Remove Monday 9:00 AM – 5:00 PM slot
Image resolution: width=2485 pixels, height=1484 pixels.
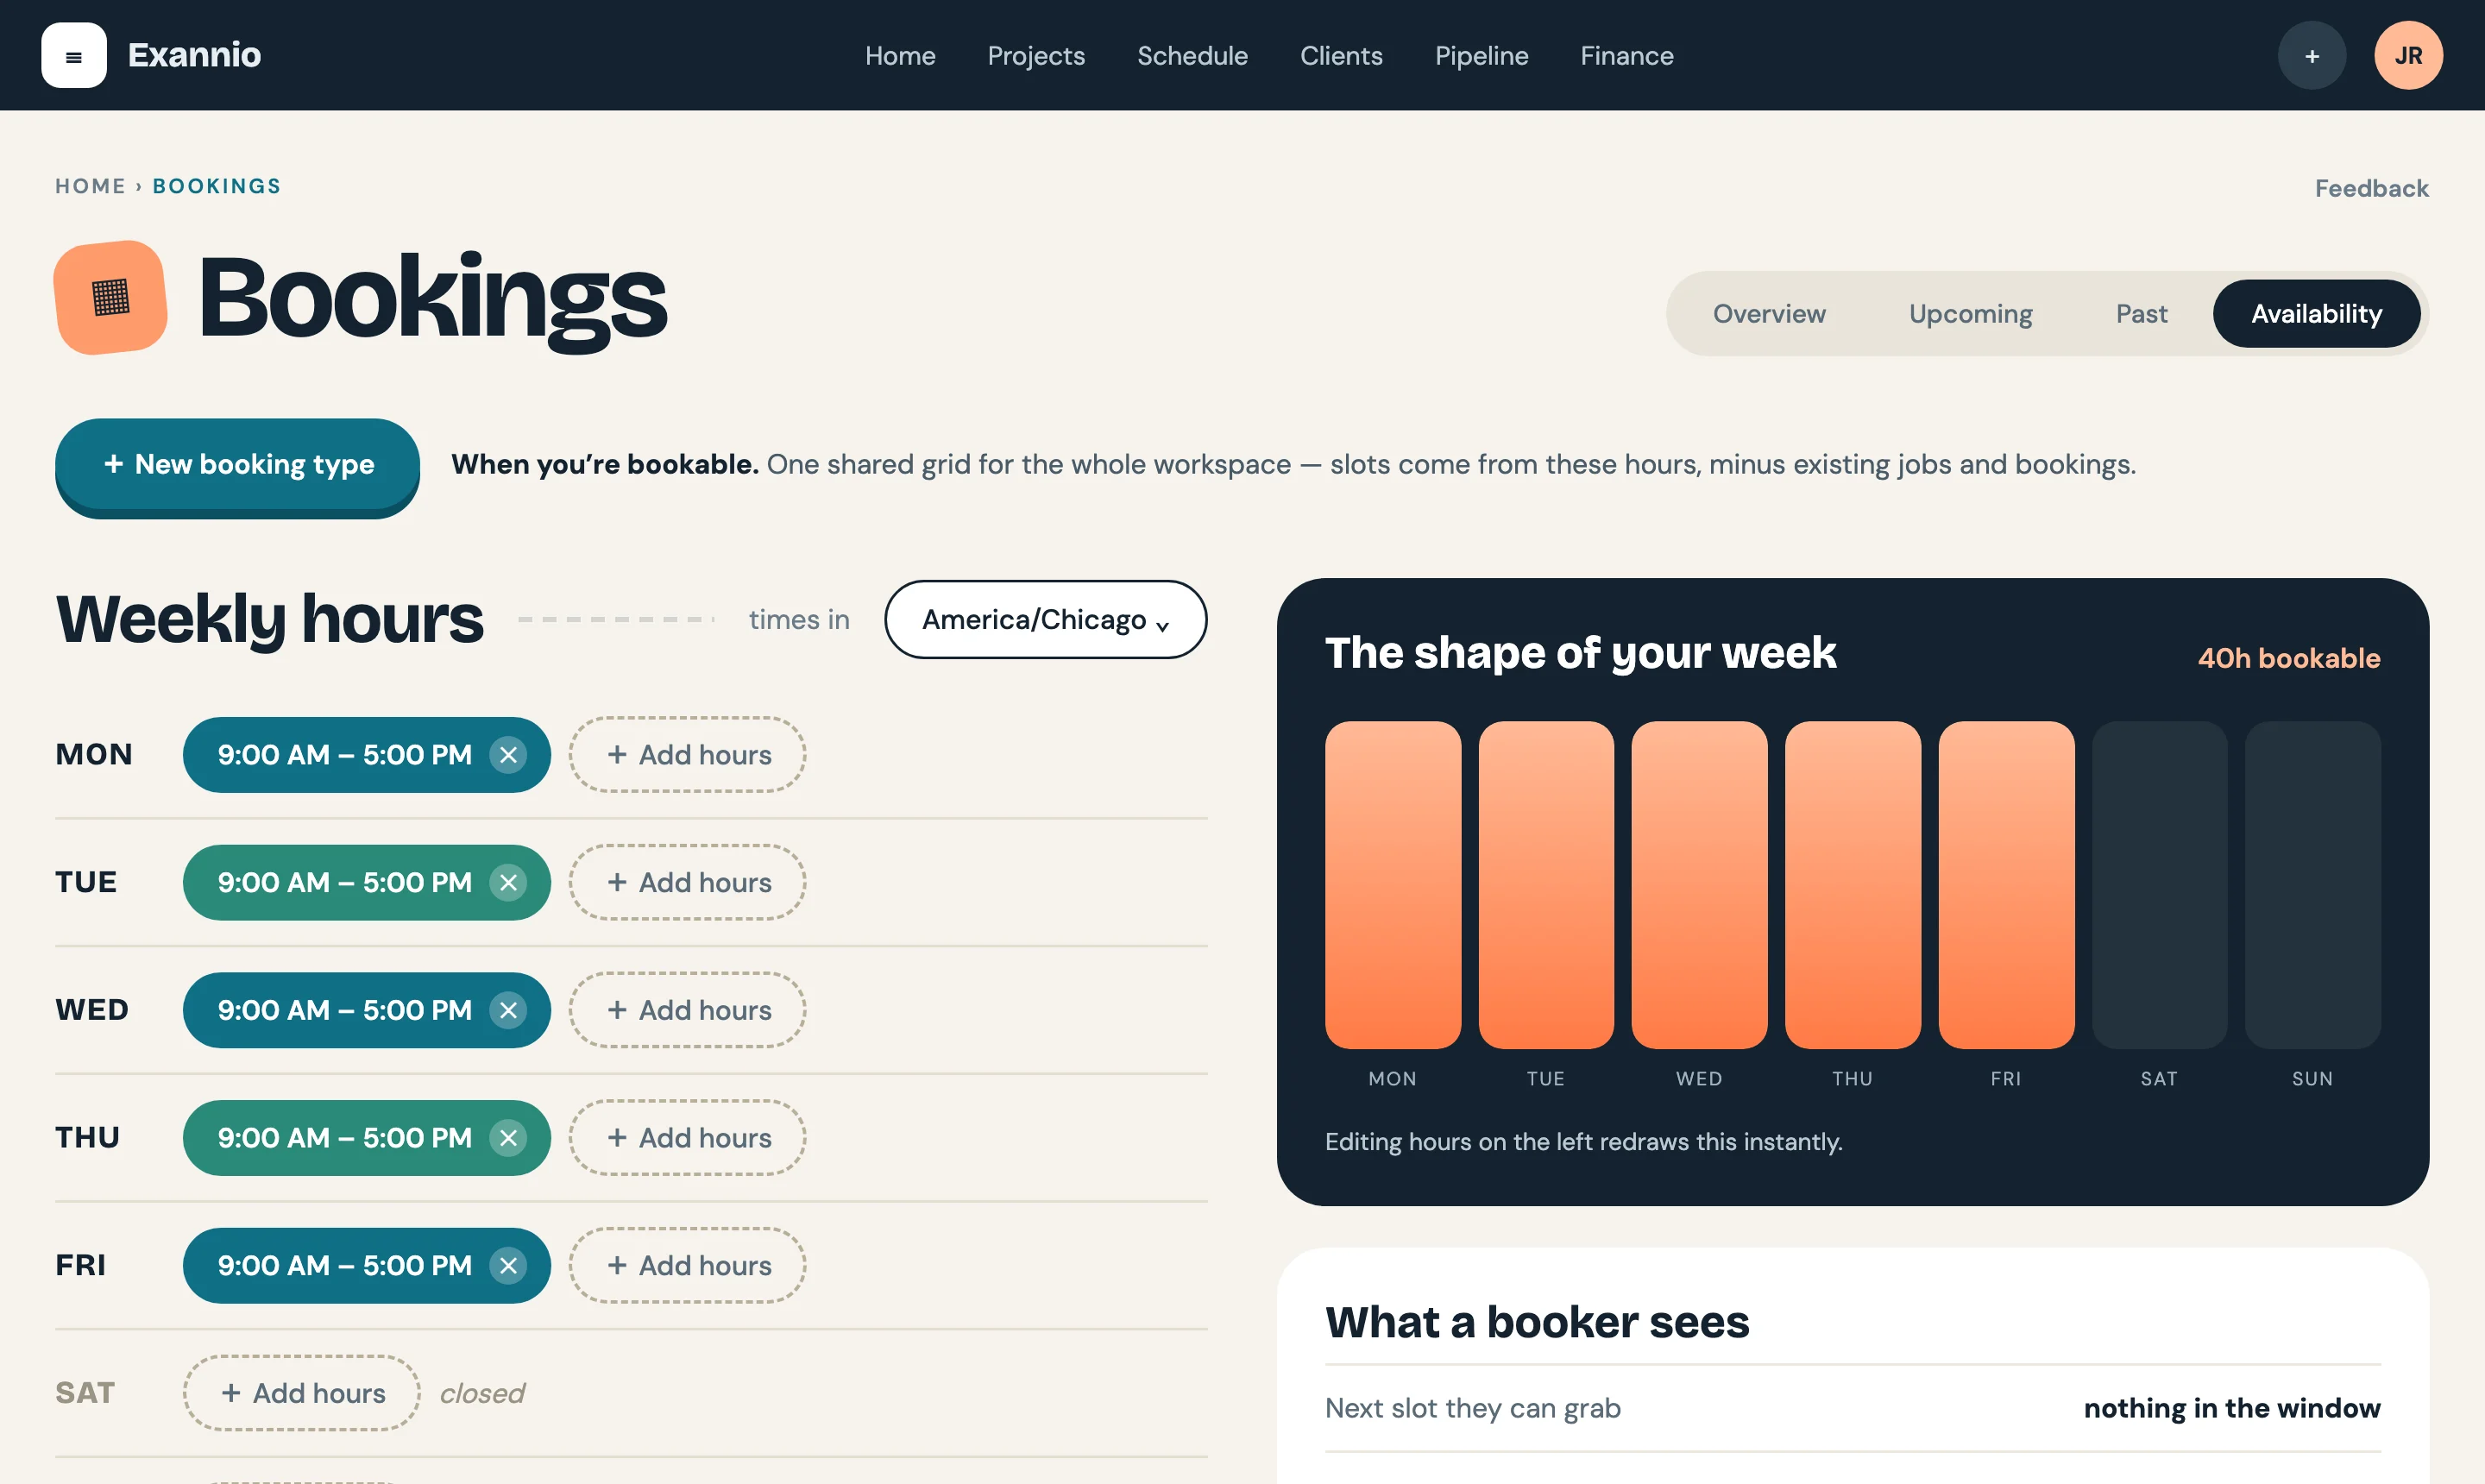(x=508, y=755)
